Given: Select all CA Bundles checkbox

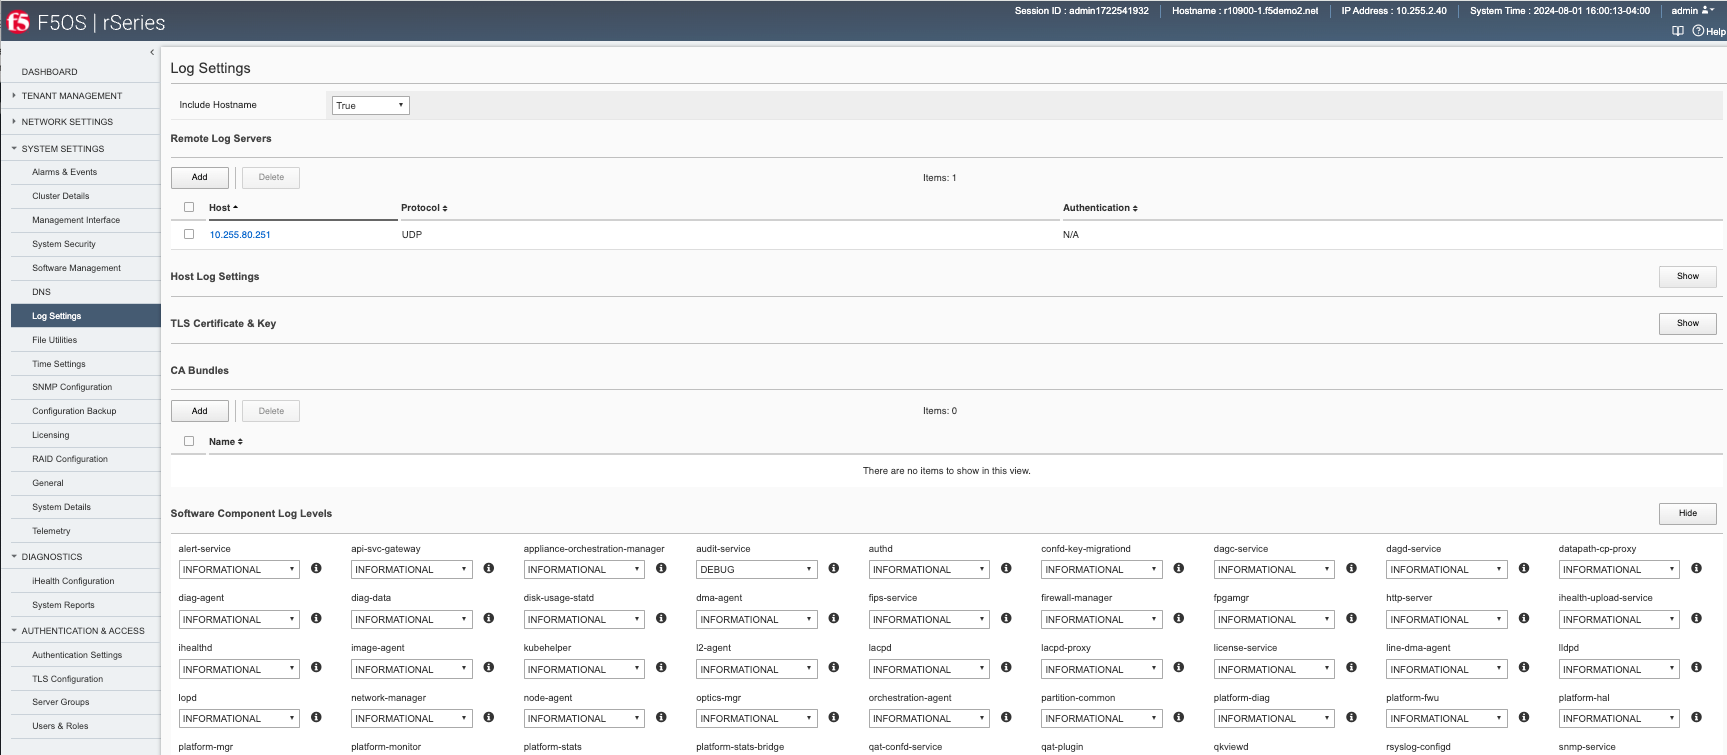Looking at the screenshot, I should [189, 441].
